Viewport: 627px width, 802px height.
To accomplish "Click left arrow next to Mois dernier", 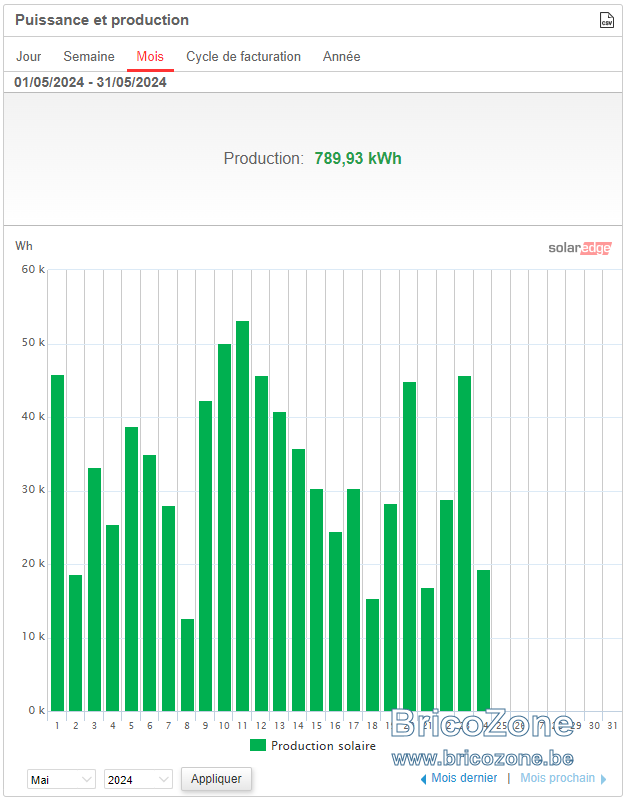I will (423, 779).
